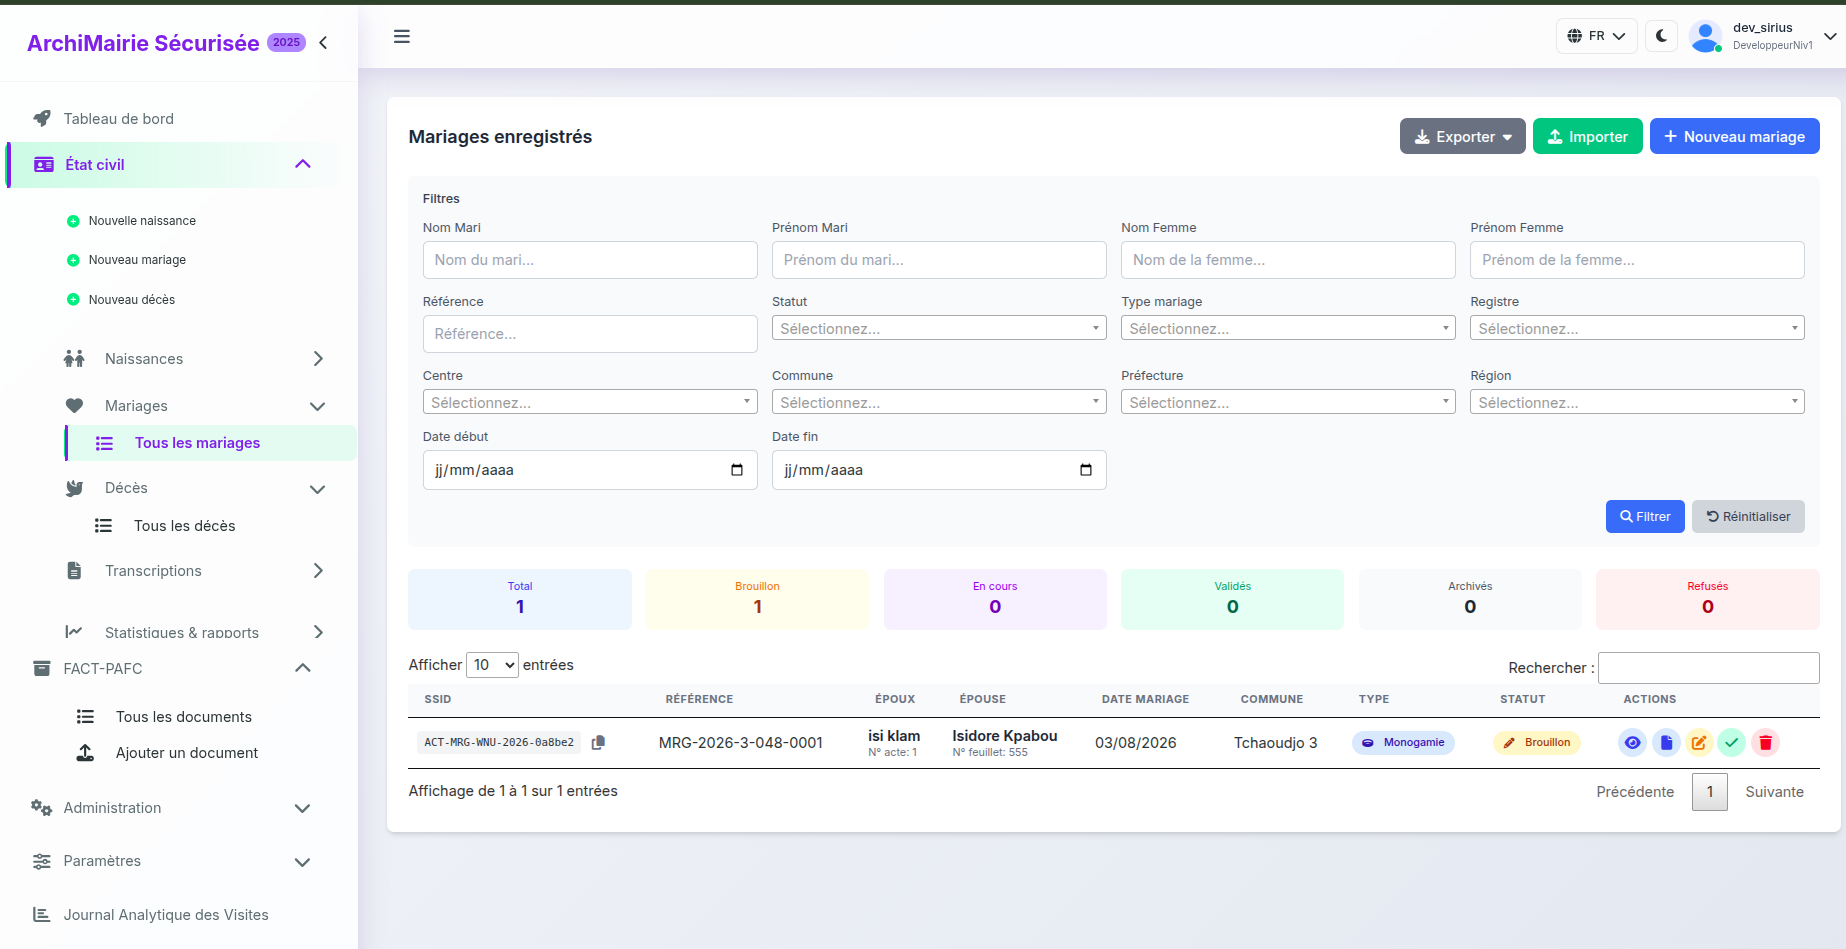Open the Exporter dropdown
Screen dimensions: 1846x949
[x=1462, y=136]
